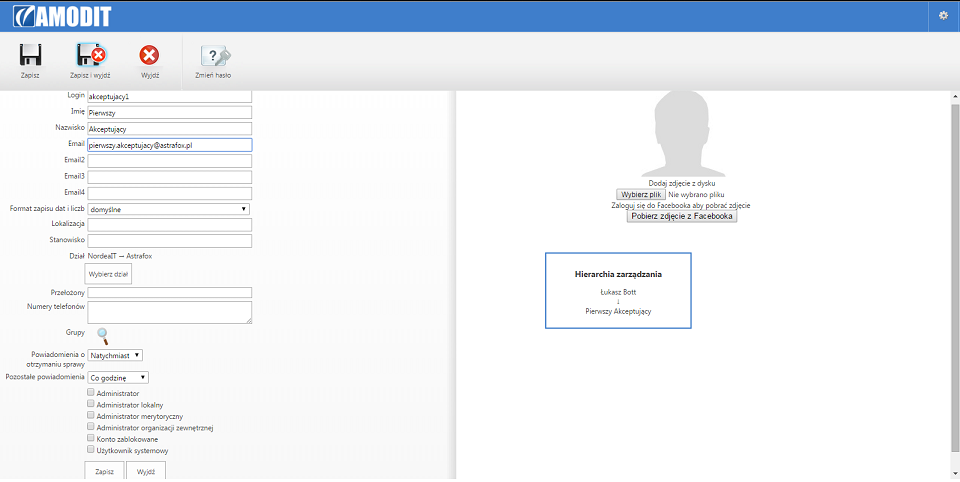Screen dimensions: 960x482
Task: Click the Grupy magnifying glass icon
Action: [x=102, y=335]
